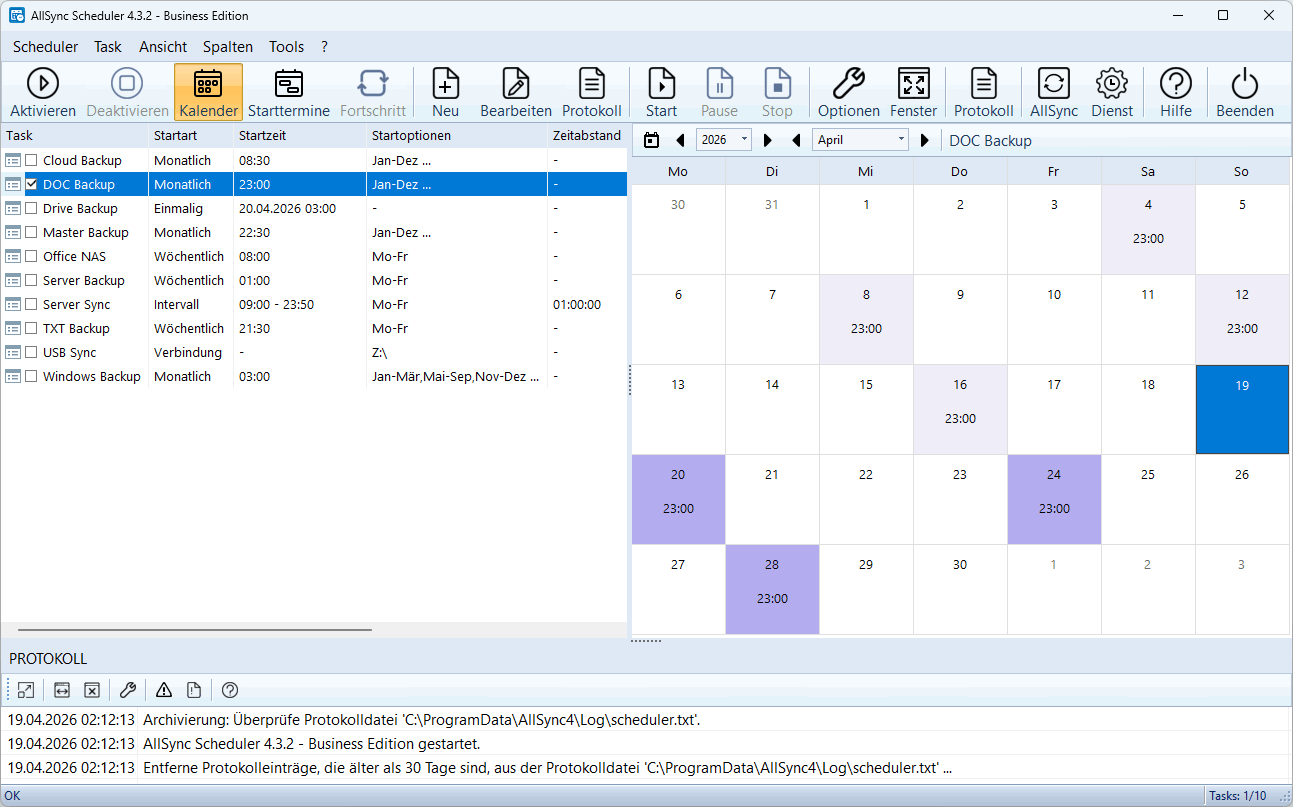Enable the Server Sync checkbox
The image size is (1293, 807).
32,304
